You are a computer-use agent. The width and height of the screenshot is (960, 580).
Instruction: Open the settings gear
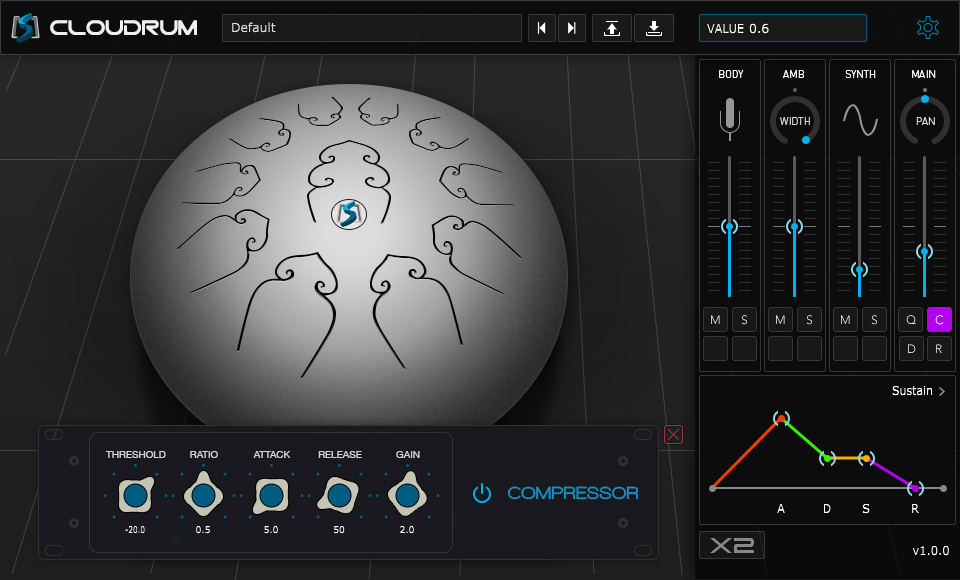(928, 27)
